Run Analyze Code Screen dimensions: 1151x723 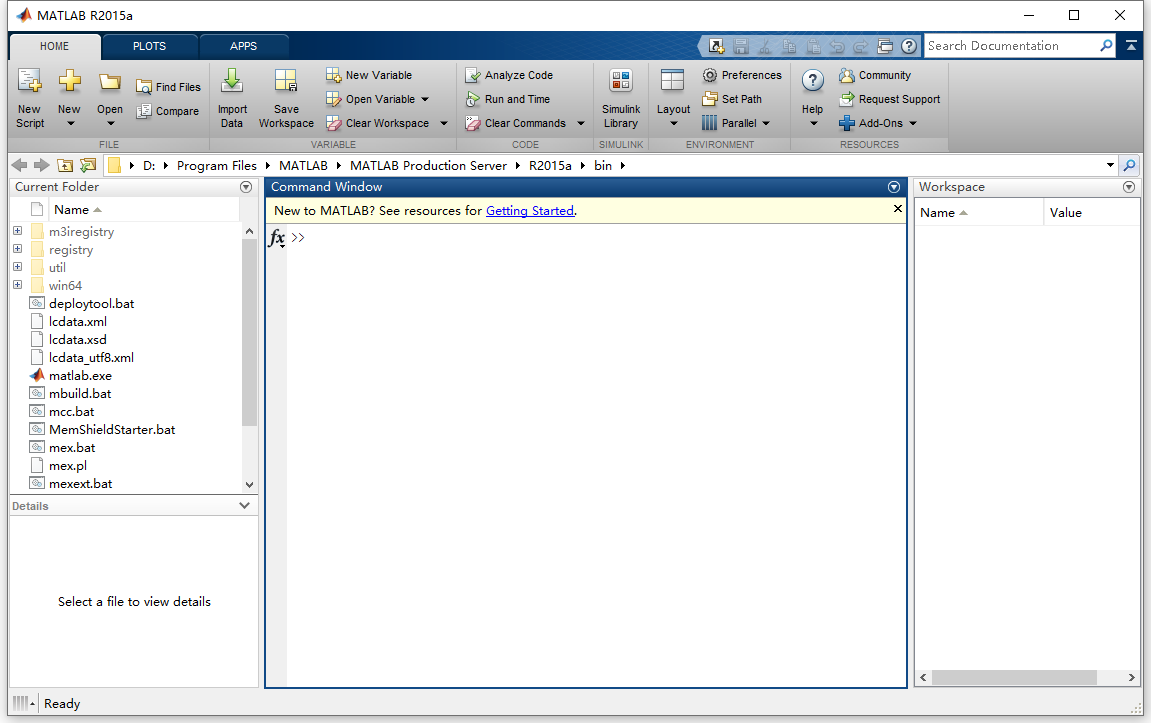(509, 75)
